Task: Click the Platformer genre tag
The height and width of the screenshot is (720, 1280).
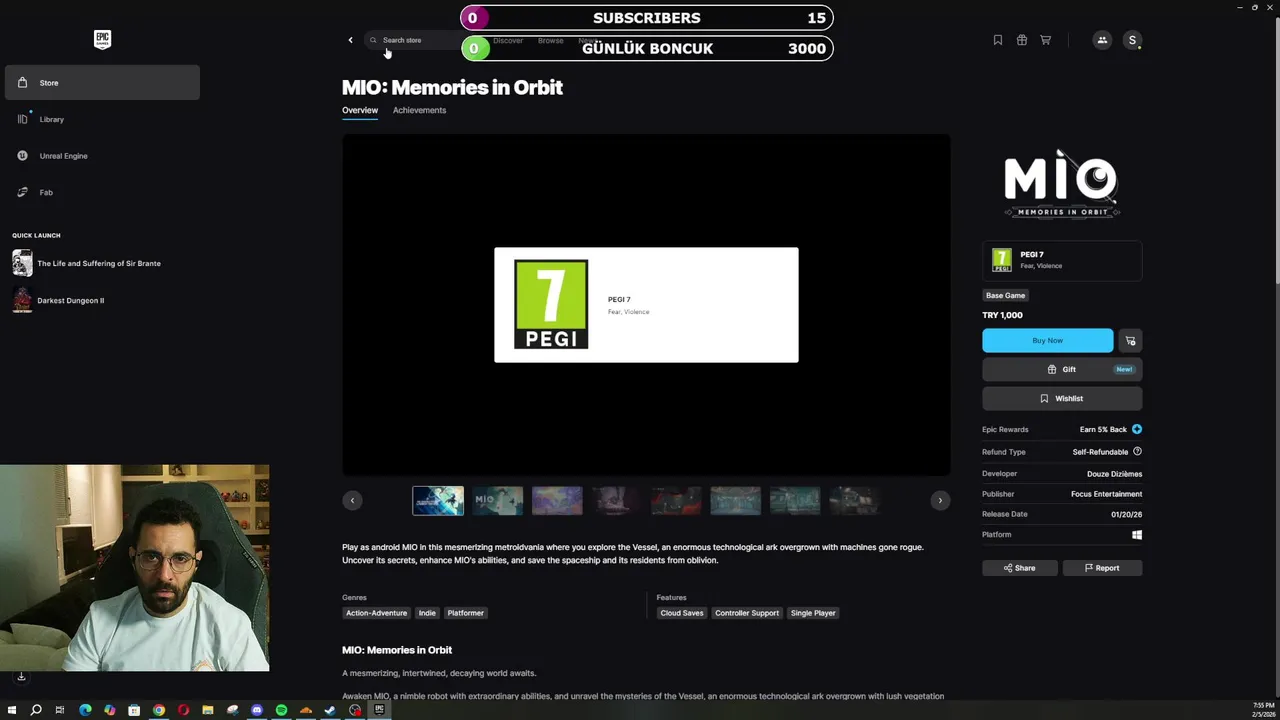Action: point(465,613)
